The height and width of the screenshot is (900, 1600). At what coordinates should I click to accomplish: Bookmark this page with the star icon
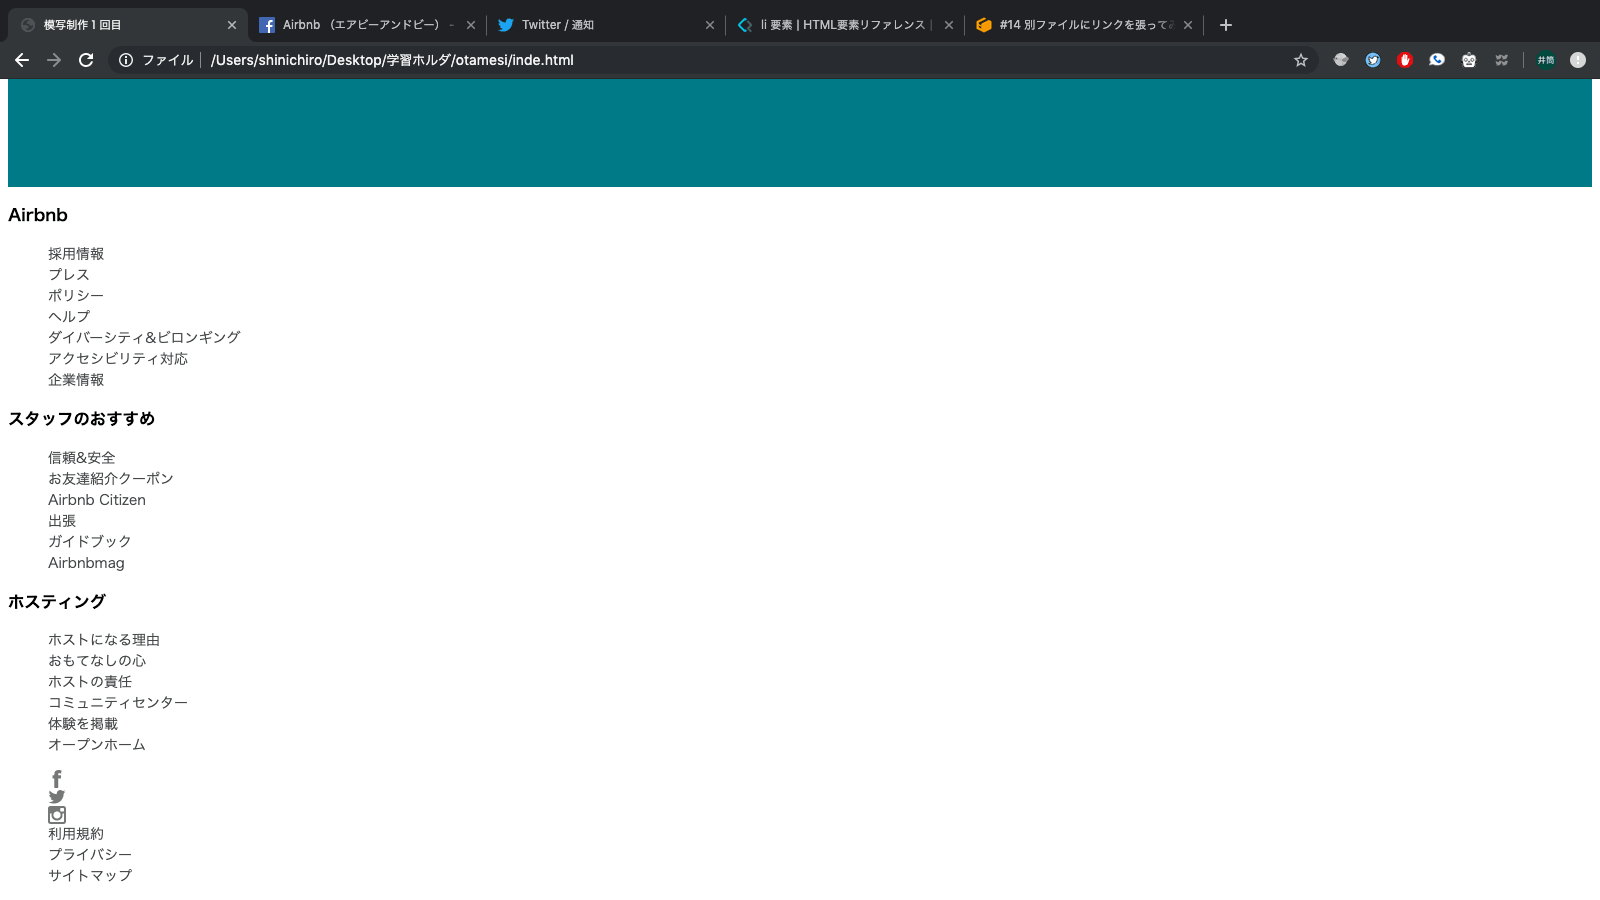(1301, 60)
